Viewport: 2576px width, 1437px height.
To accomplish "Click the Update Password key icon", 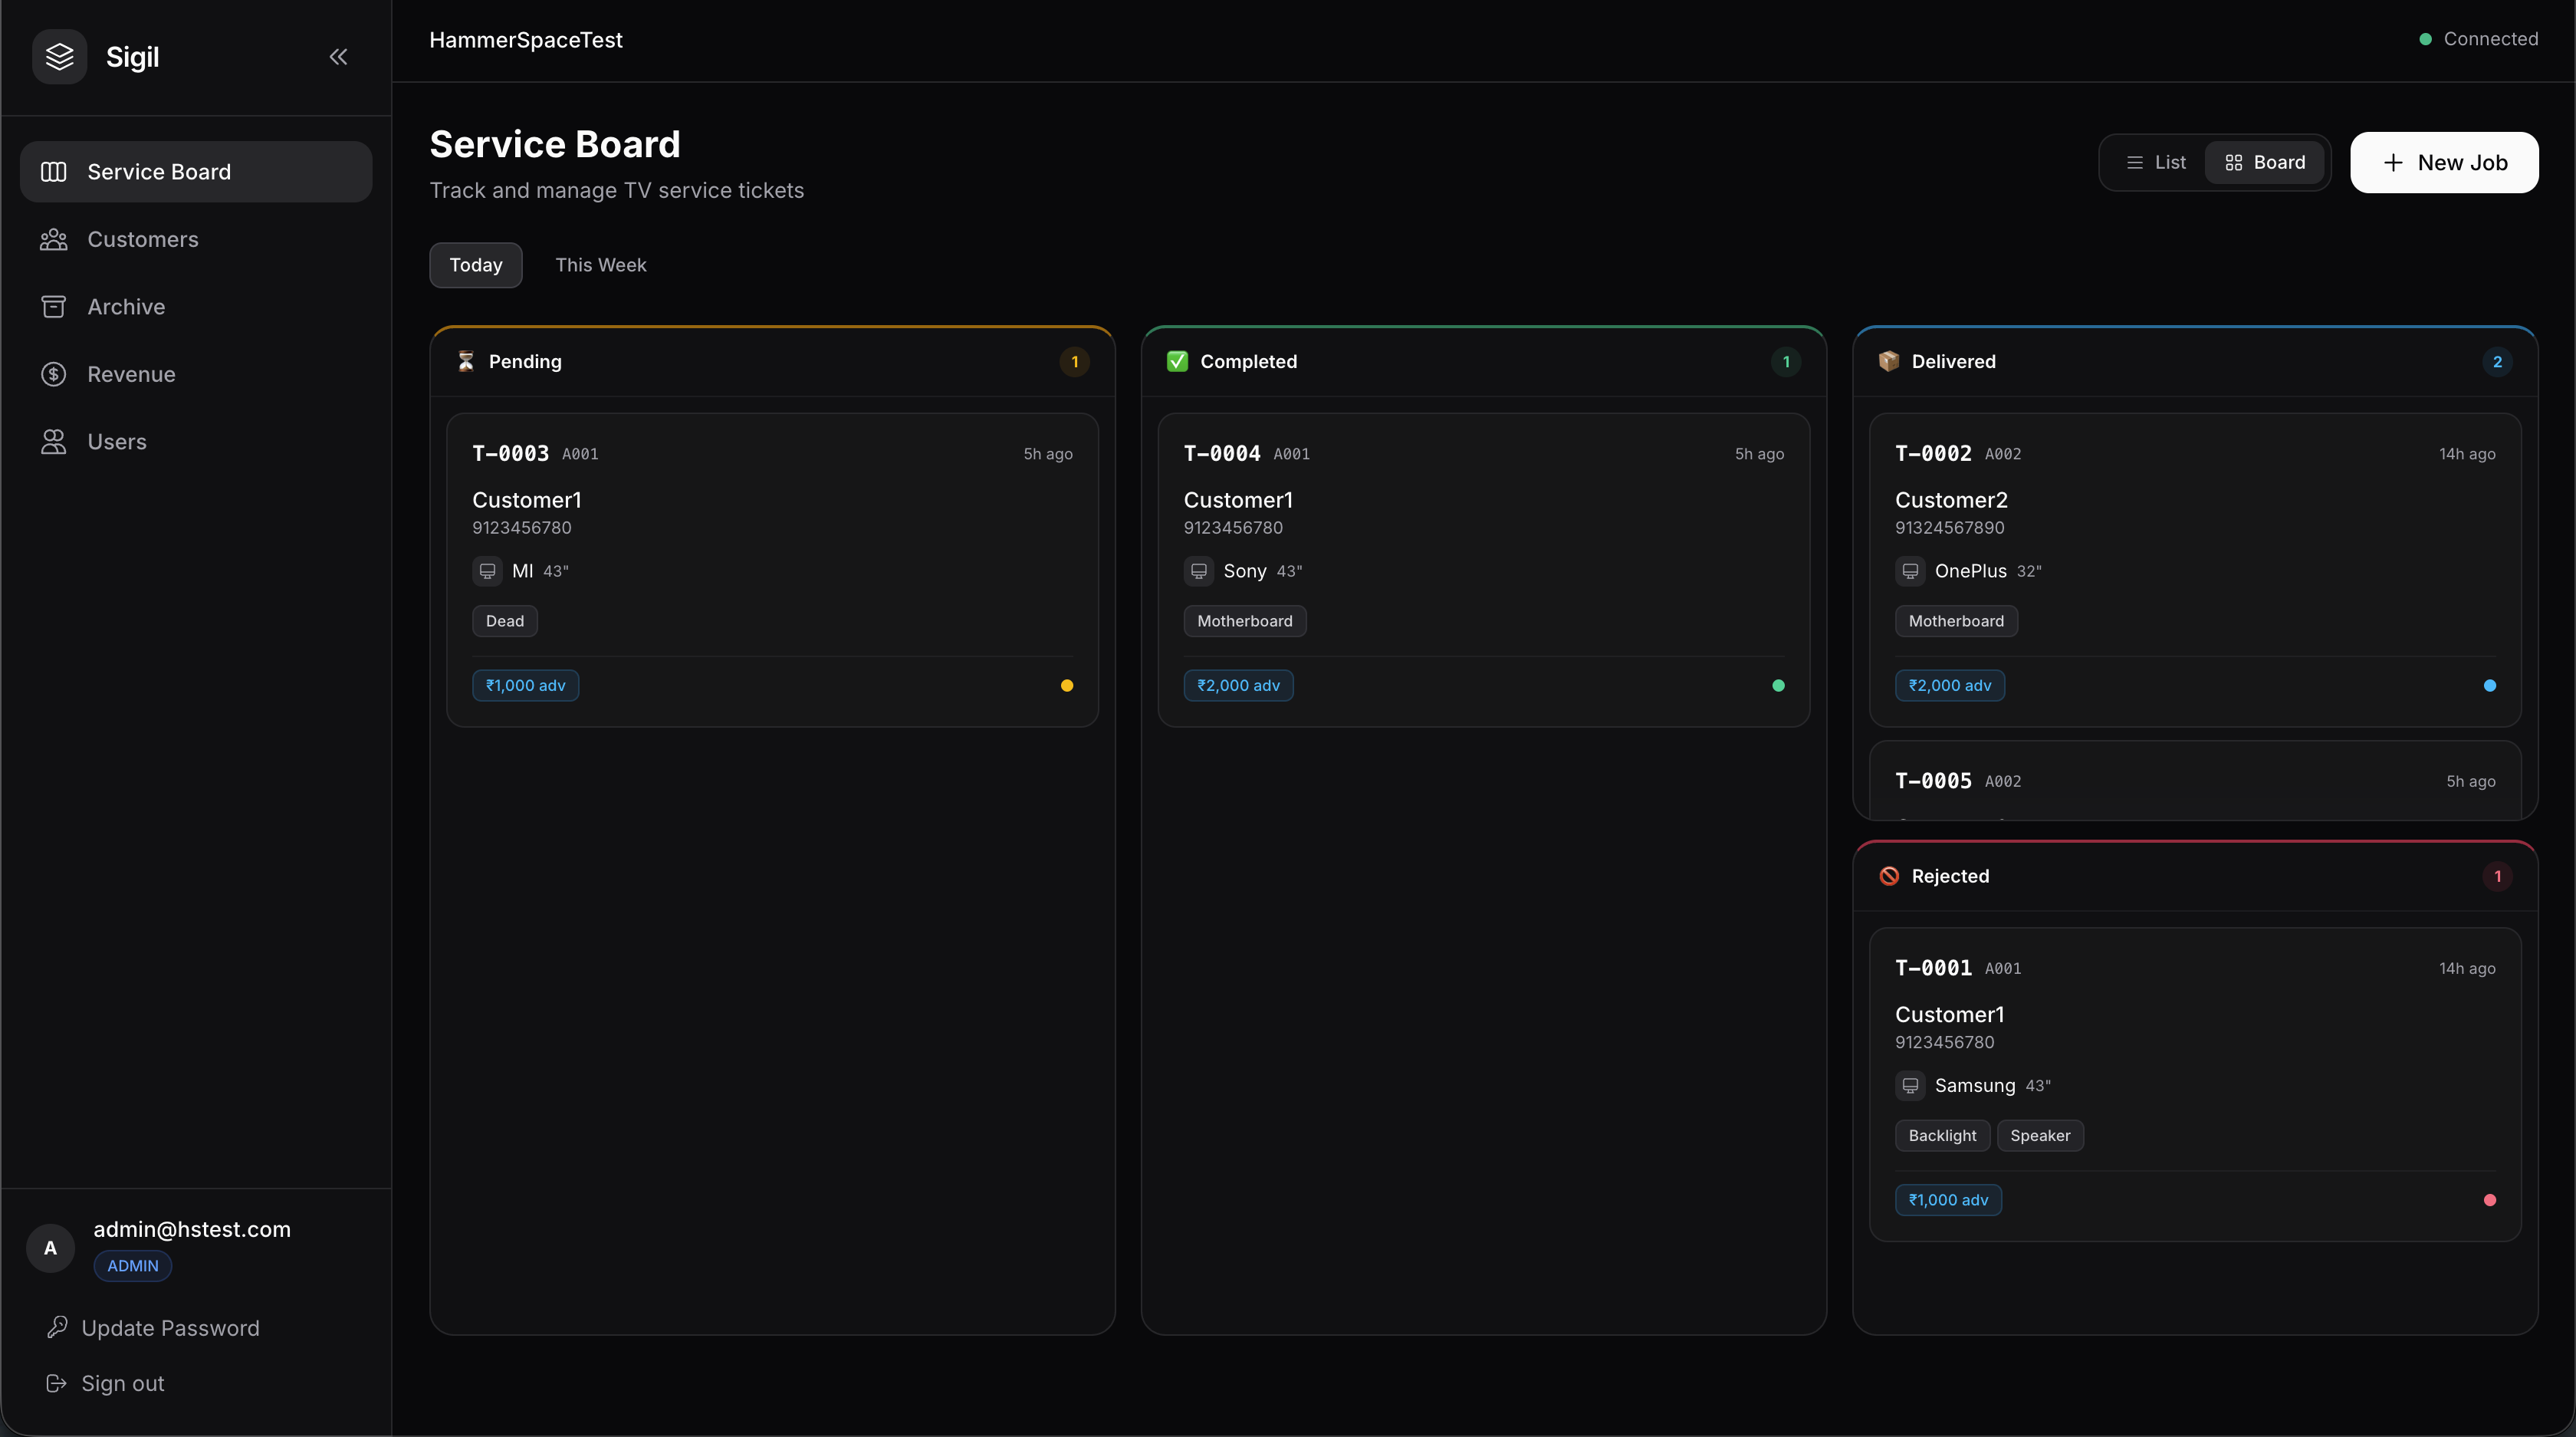I will tap(57, 1327).
